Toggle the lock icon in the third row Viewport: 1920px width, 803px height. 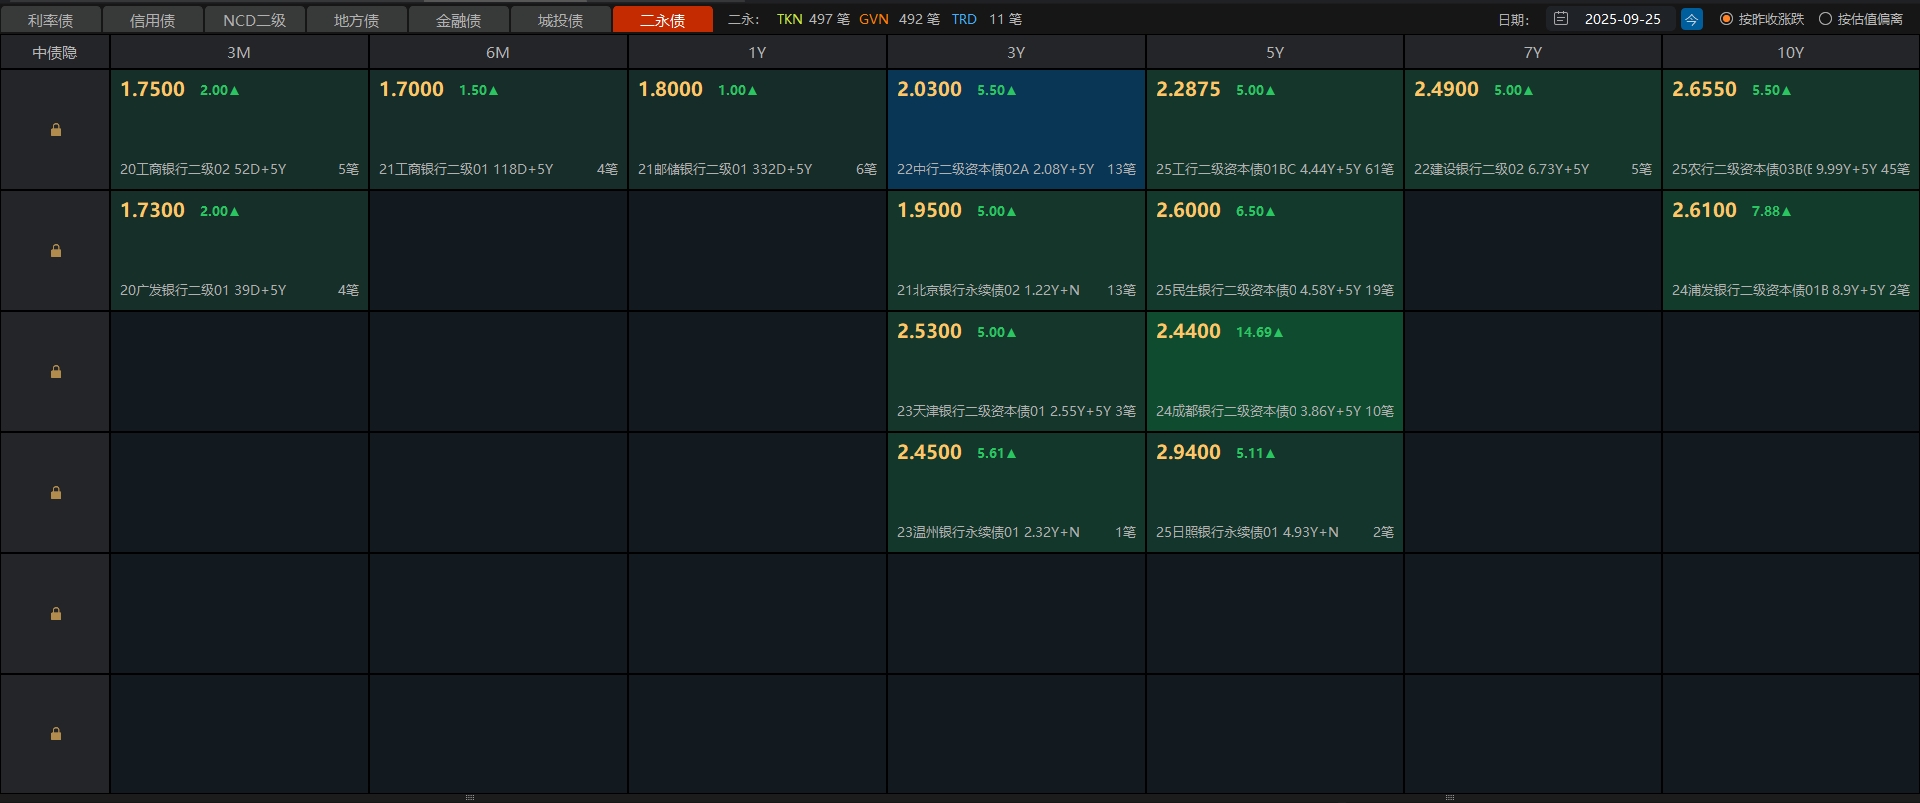coord(56,372)
